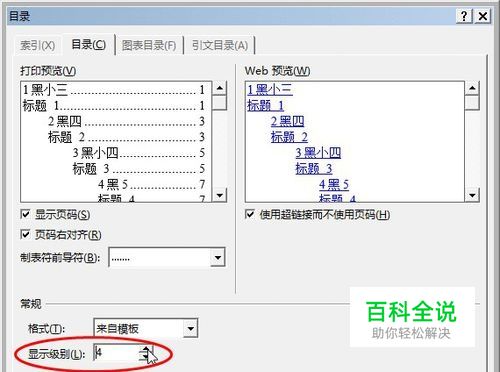Screen dimensions: 500x372
Task: Select print preview row 标题 2
Action: coord(126,137)
